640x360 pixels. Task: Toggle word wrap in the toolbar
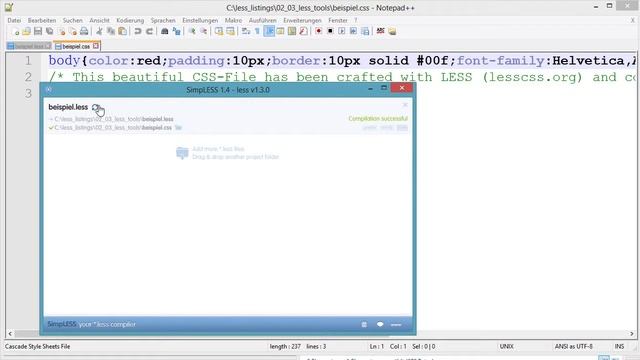click(246, 31)
